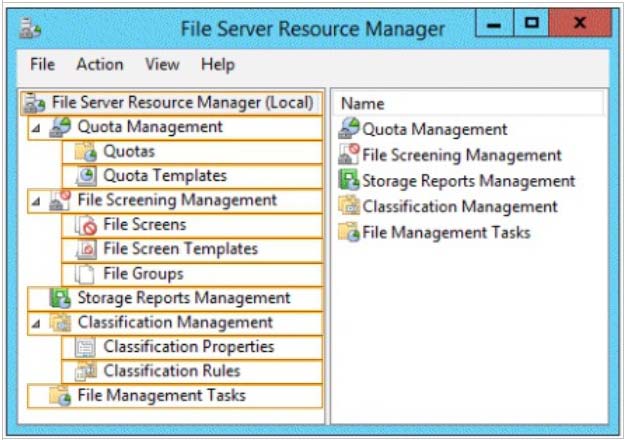
Task: Close the File Server Resource Manager window
Action: point(580,23)
